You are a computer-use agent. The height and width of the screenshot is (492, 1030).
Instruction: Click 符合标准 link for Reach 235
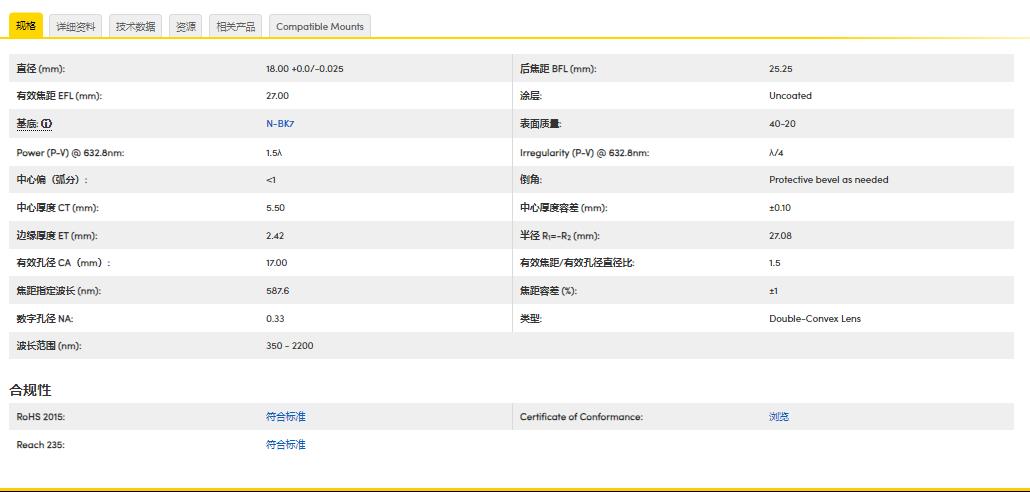285,445
